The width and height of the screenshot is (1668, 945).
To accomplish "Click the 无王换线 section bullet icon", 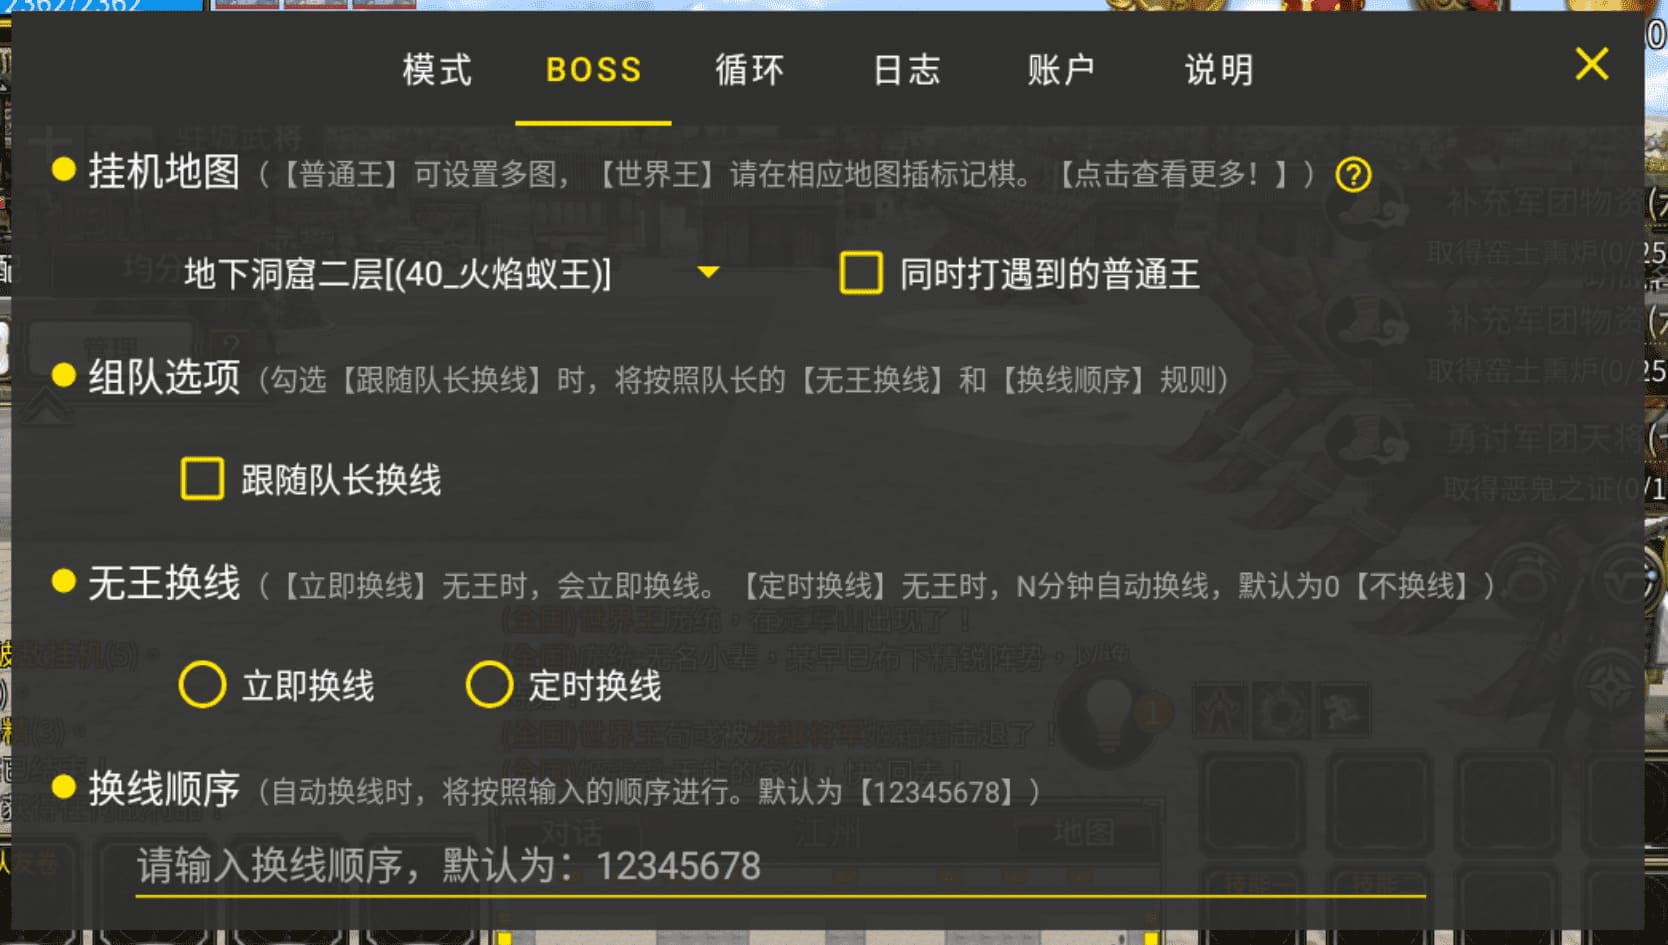I will click(64, 581).
